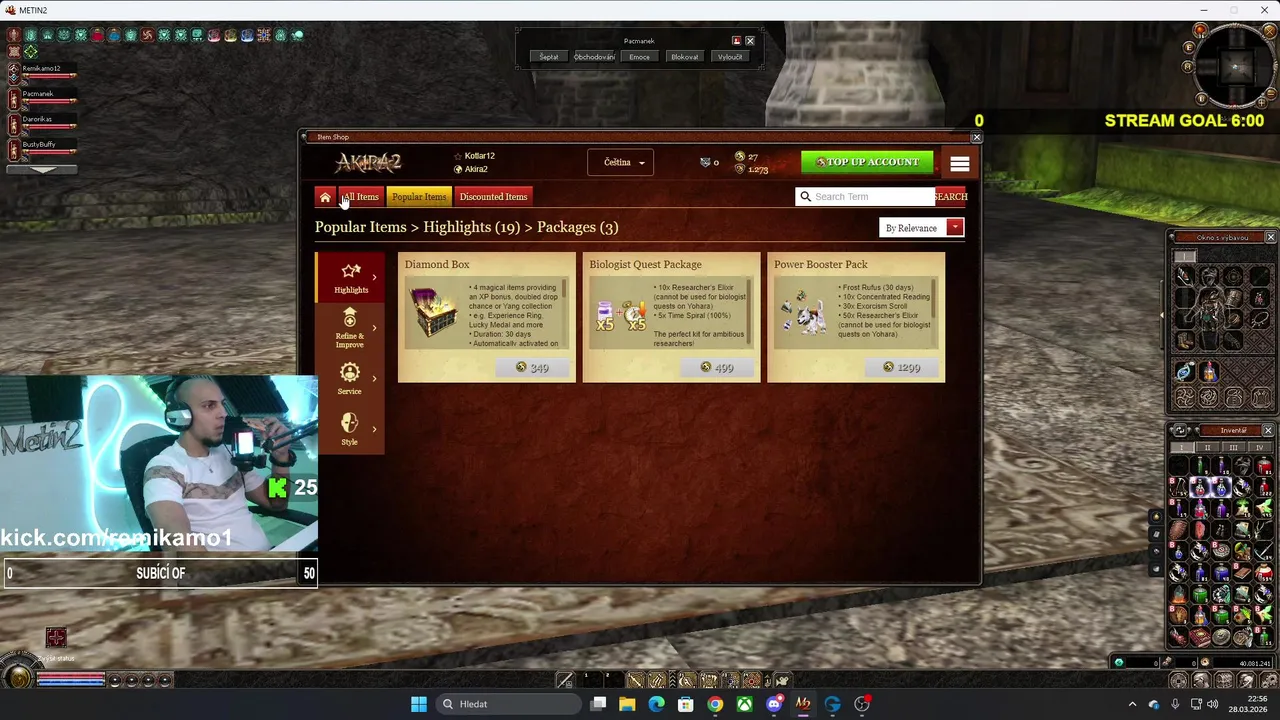Click Popular Items breadcrumb link
This screenshot has height=720, width=1280.
click(361, 227)
